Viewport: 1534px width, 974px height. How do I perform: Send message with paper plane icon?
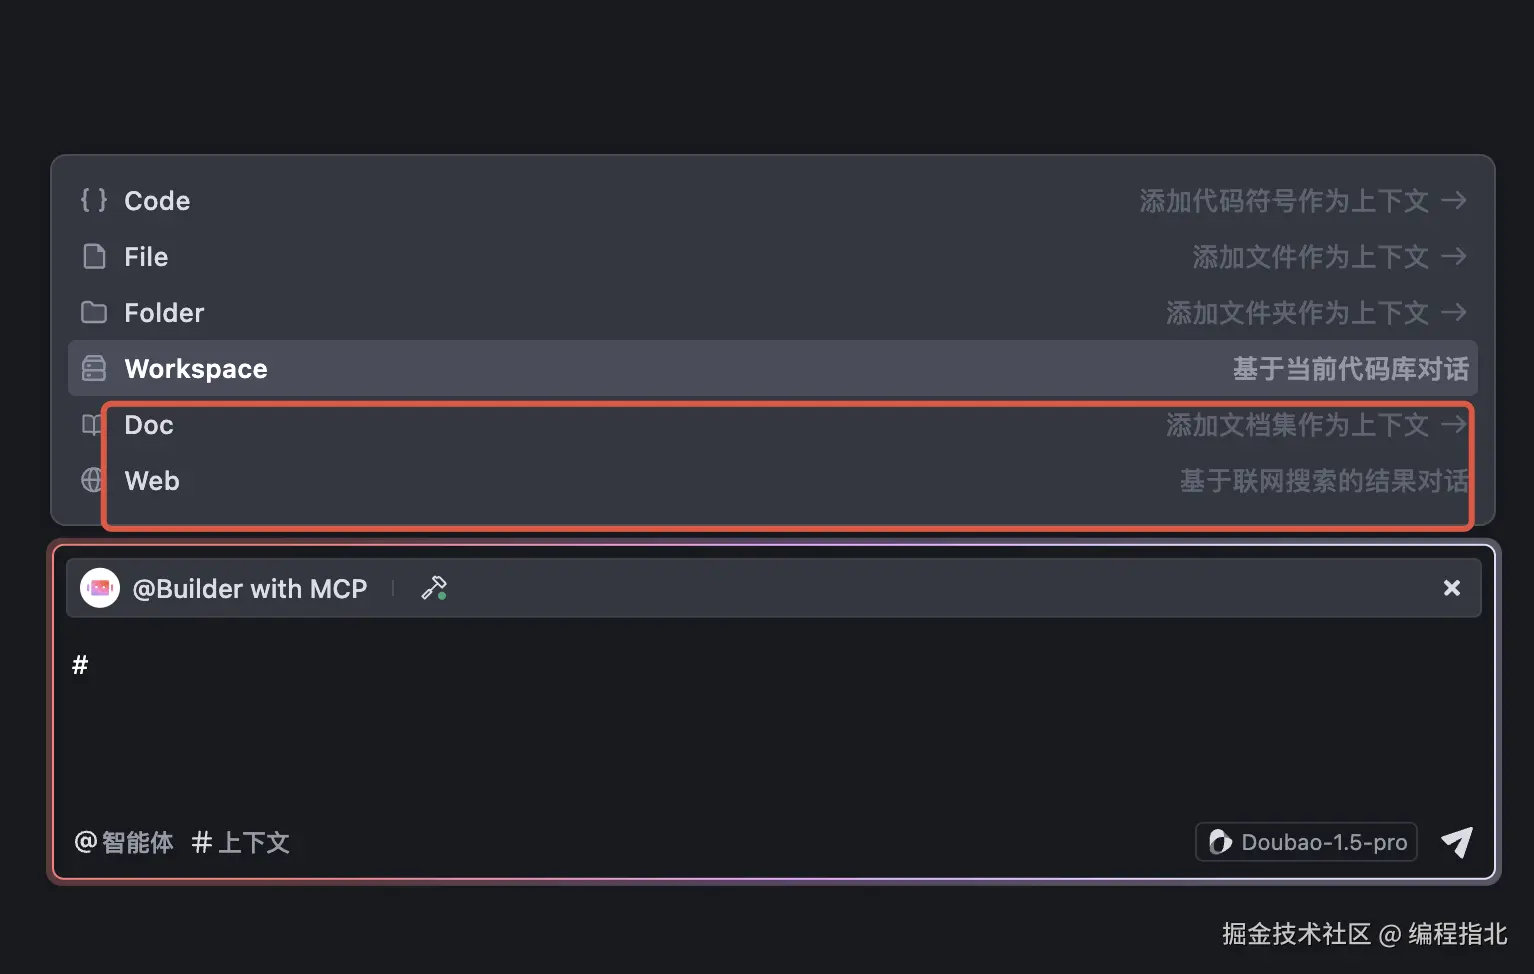tap(1457, 842)
